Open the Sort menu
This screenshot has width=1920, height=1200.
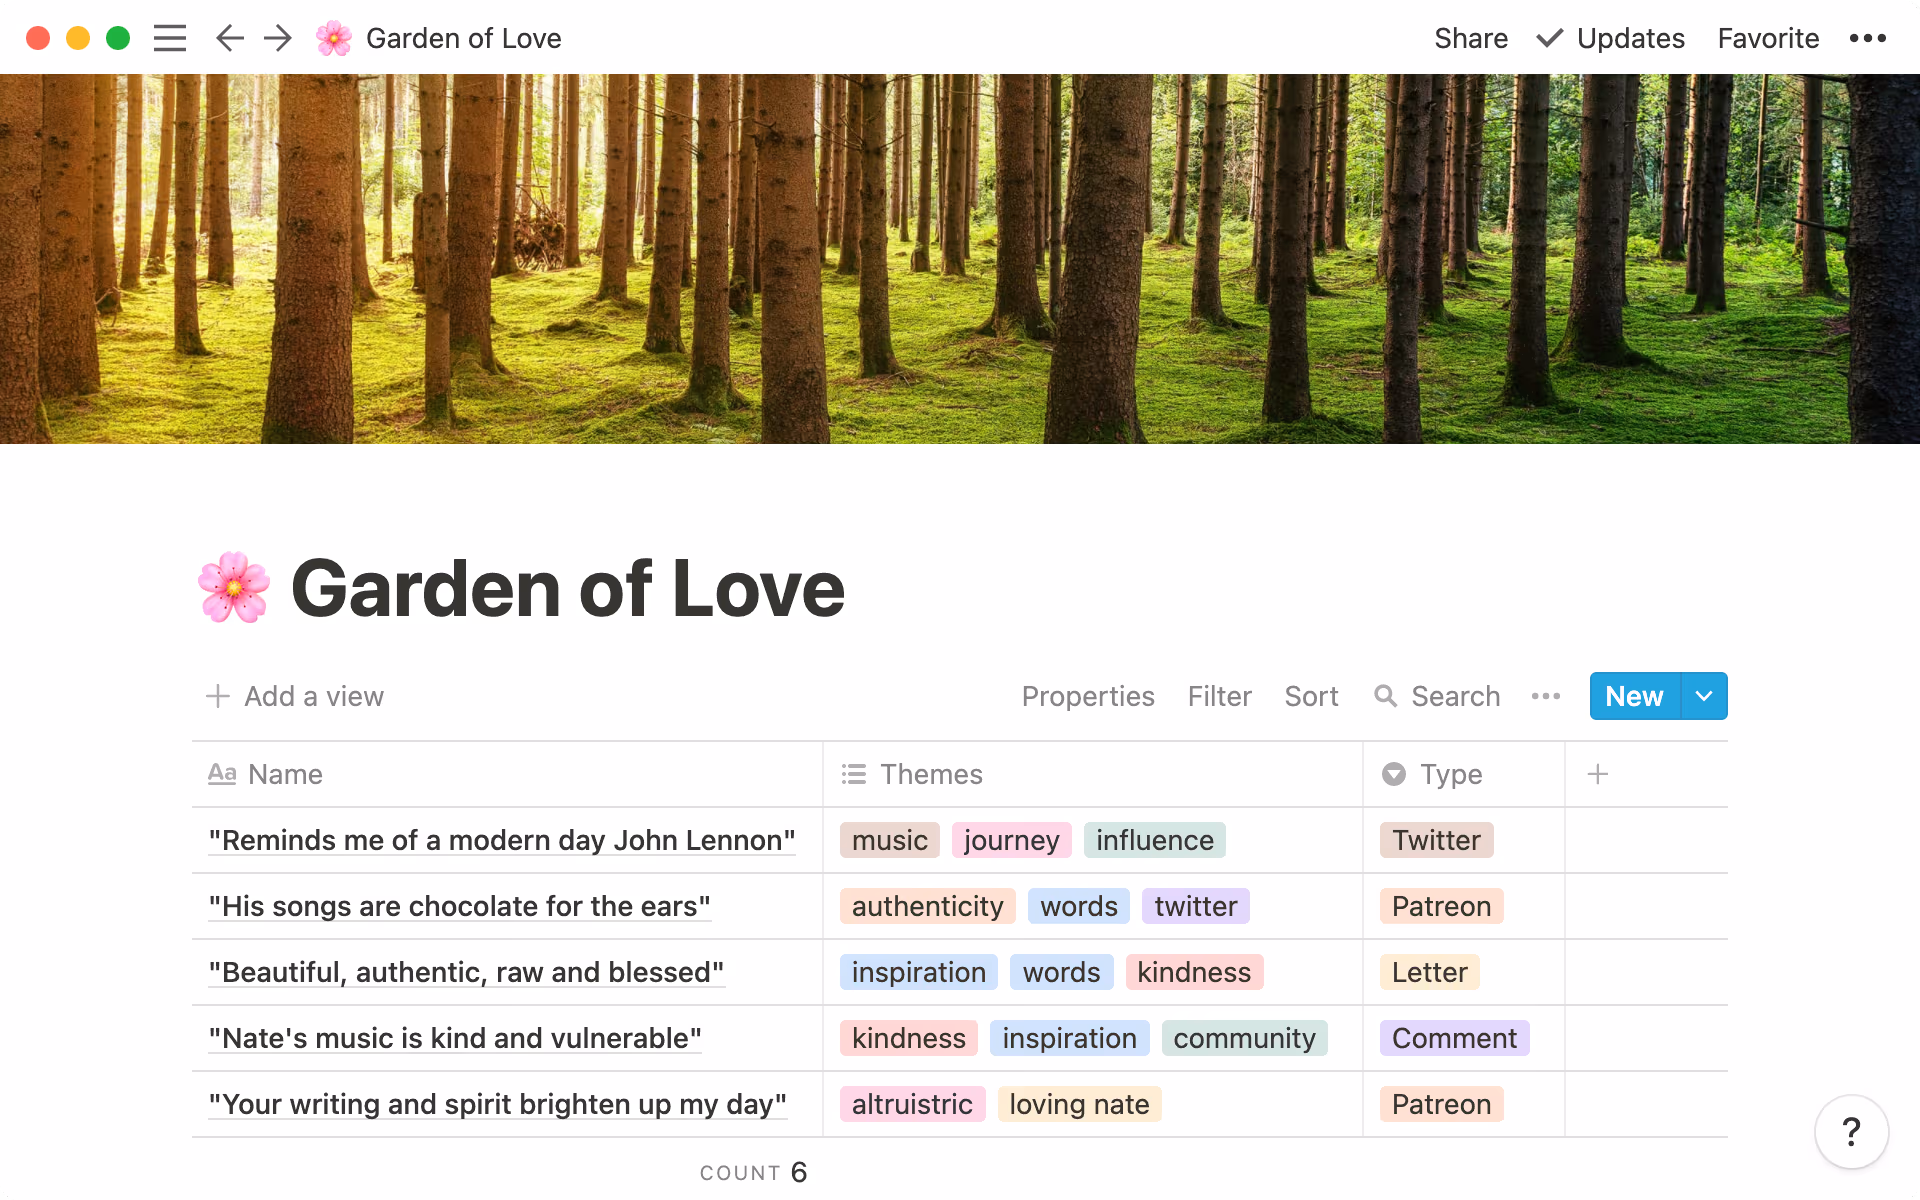1311,696
